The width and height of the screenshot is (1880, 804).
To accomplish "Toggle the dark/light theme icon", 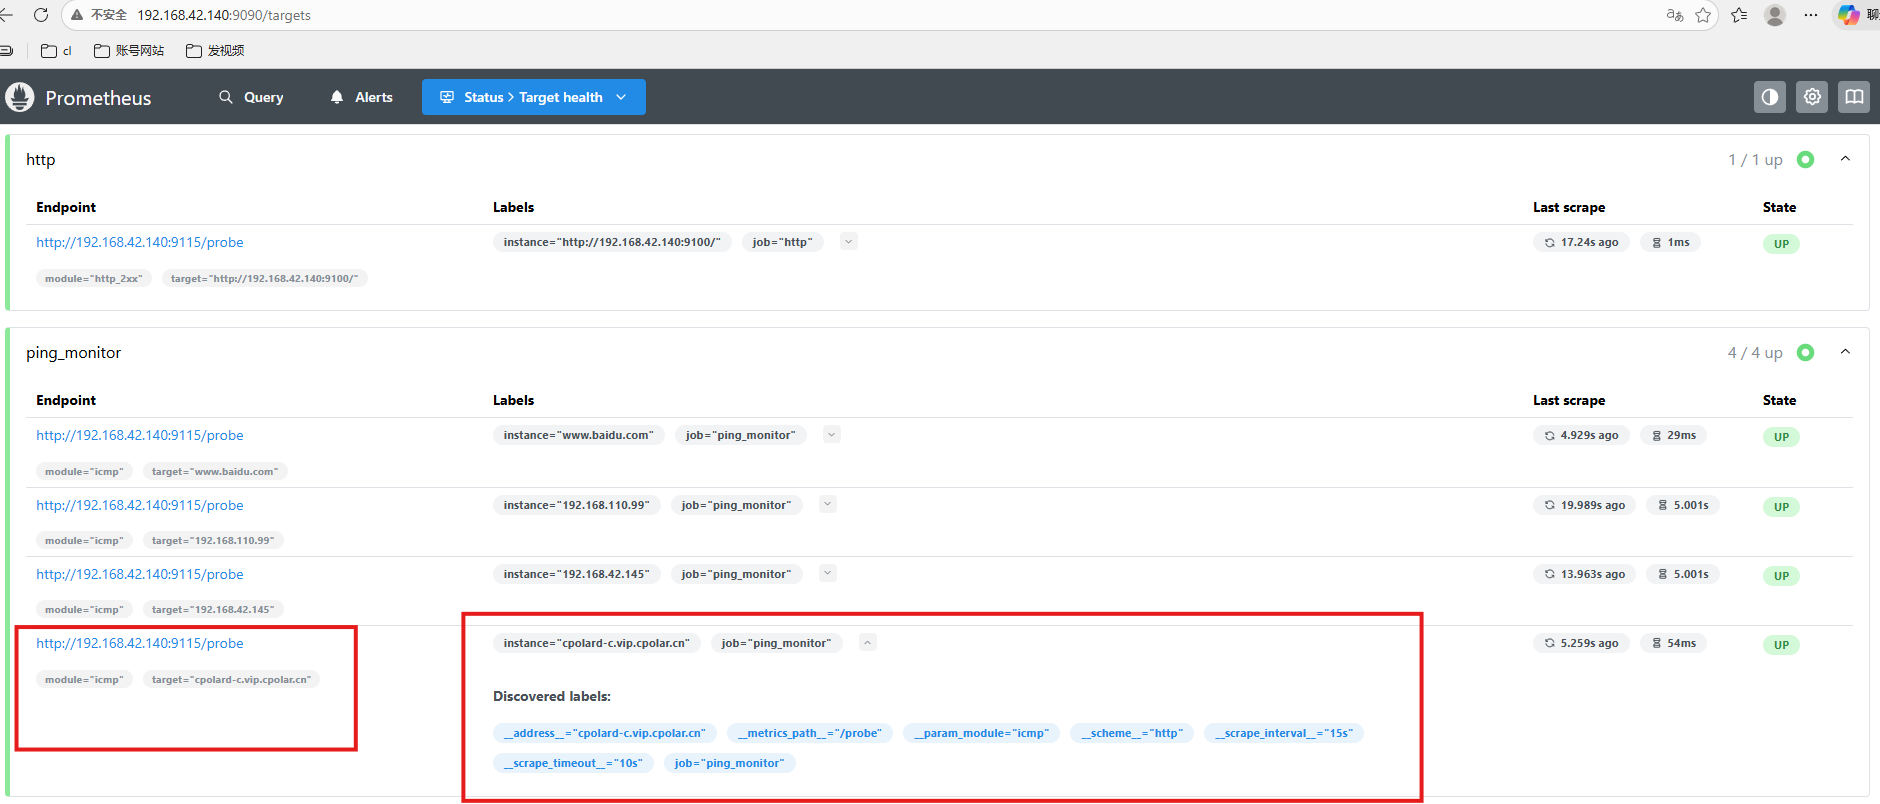I will (x=1769, y=97).
